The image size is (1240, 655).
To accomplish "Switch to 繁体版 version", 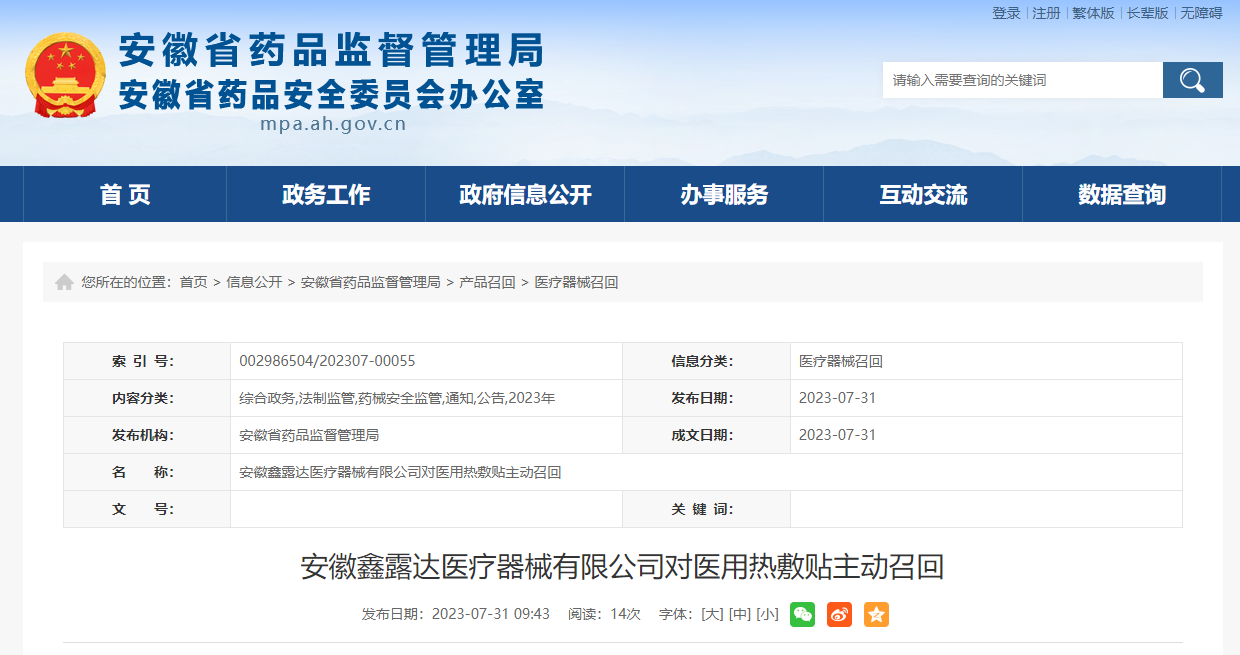I will [1093, 13].
